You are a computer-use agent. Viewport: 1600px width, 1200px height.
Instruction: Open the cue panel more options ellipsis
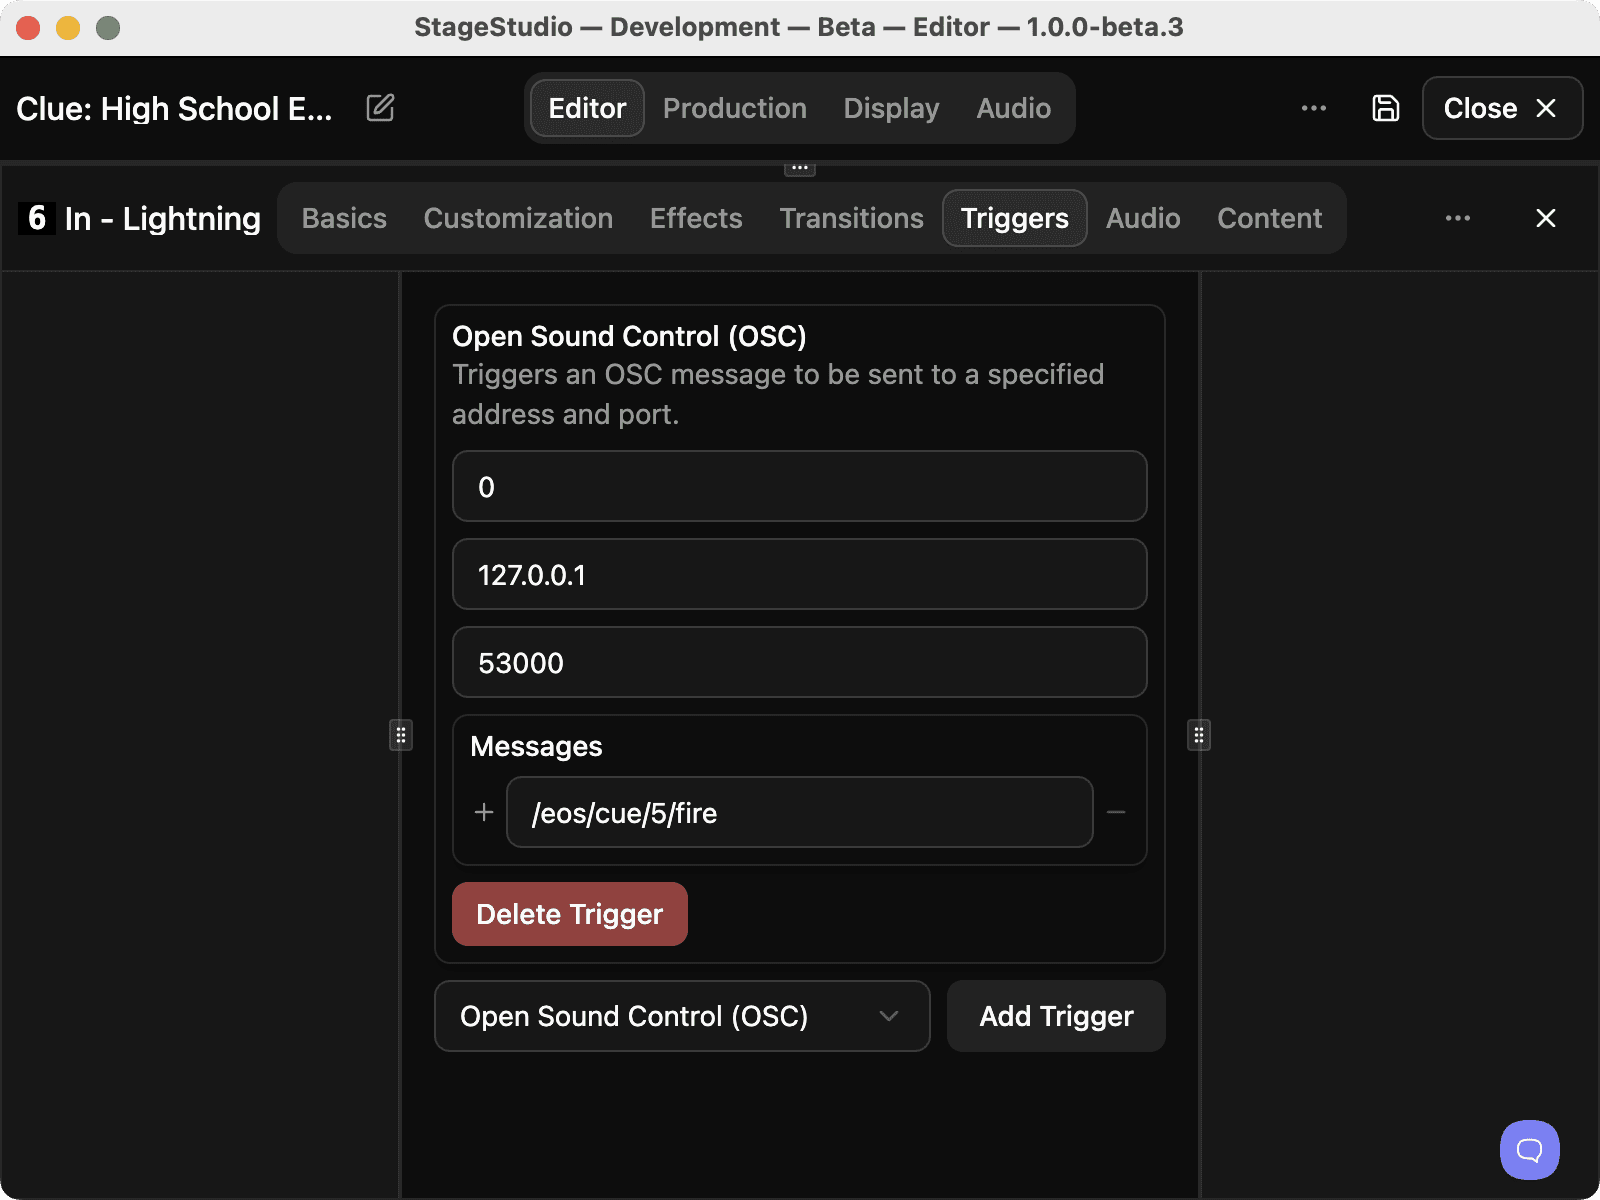click(x=1458, y=218)
